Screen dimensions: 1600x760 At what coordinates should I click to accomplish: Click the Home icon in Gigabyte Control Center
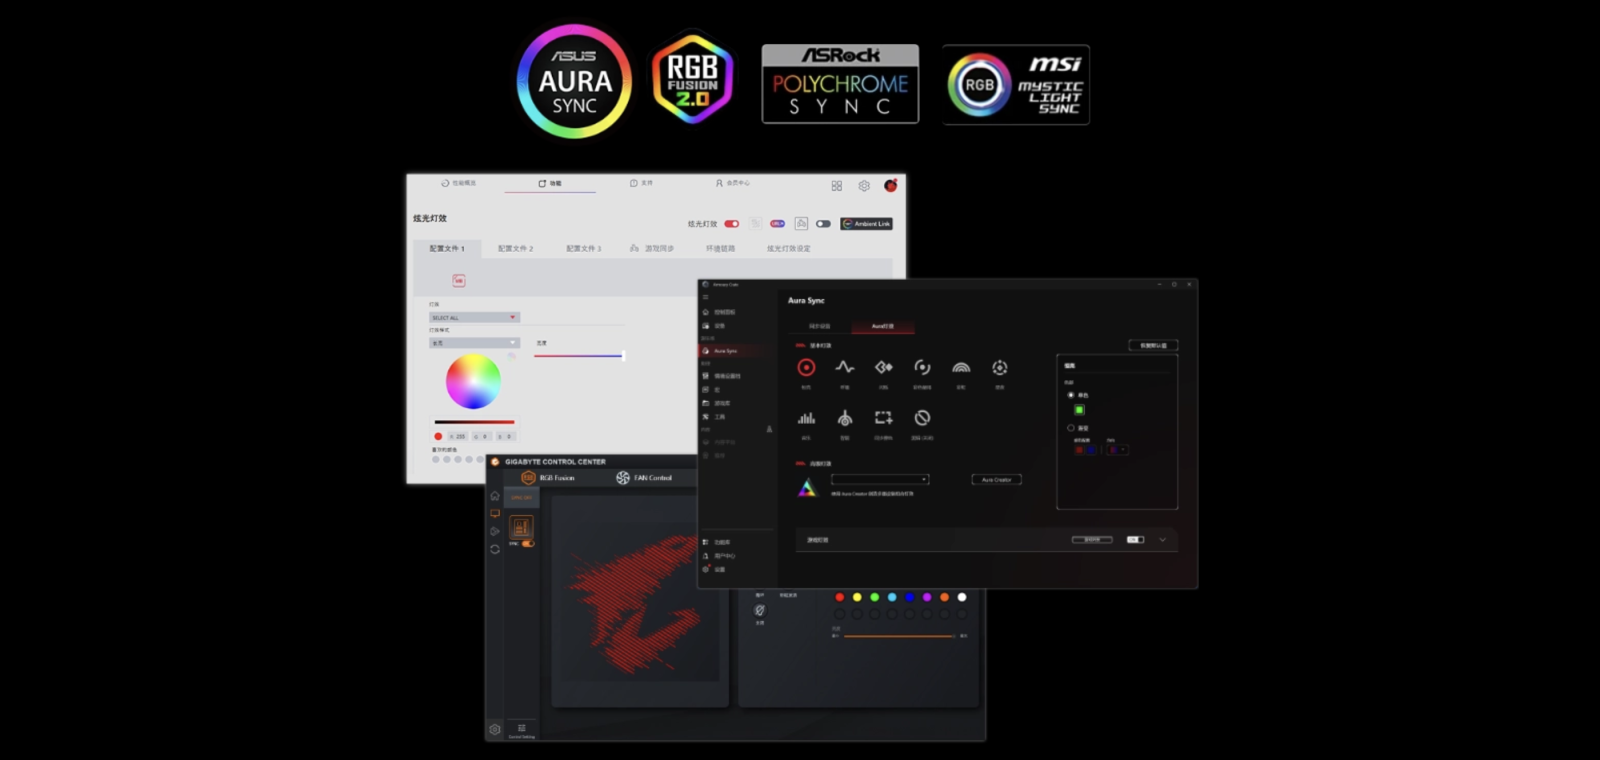(495, 496)
